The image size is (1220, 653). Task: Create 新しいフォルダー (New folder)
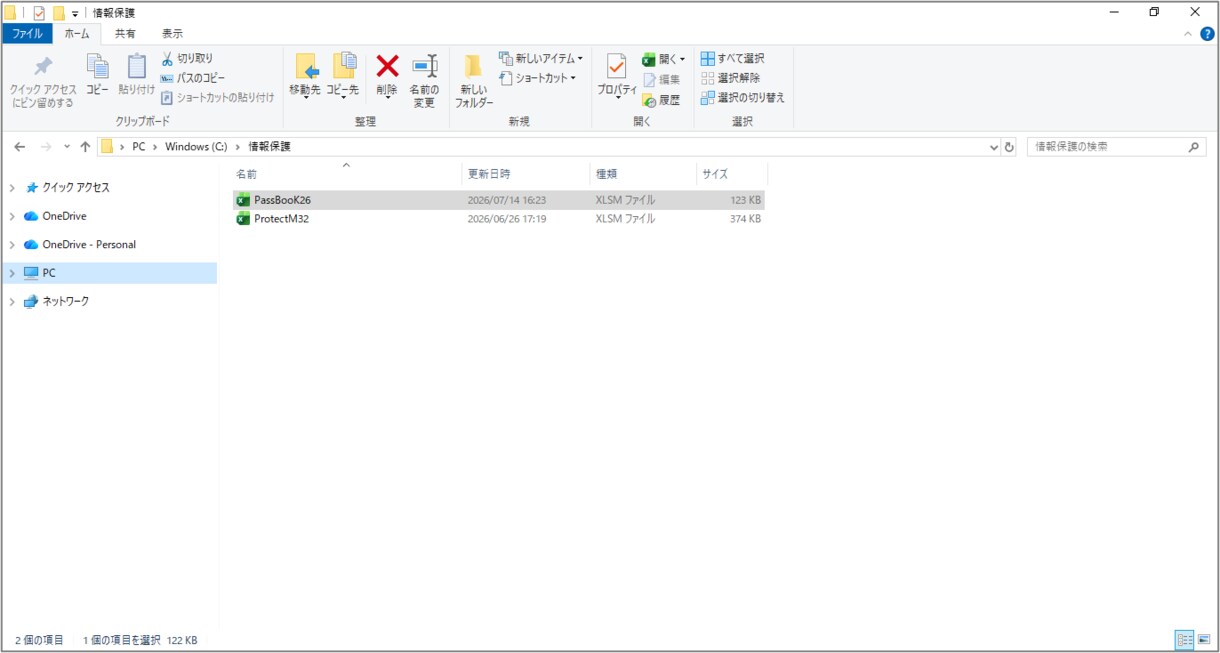click(474, 82)
